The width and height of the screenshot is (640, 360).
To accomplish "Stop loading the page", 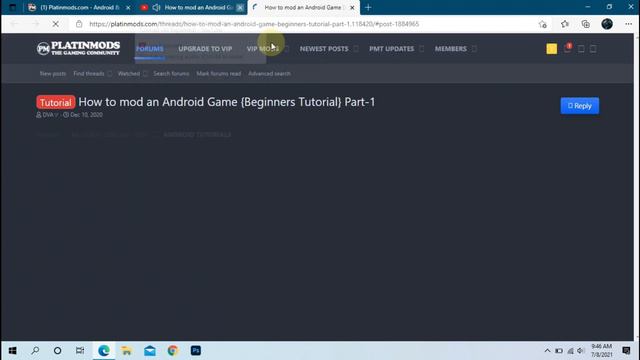I will tap(56, 24).
